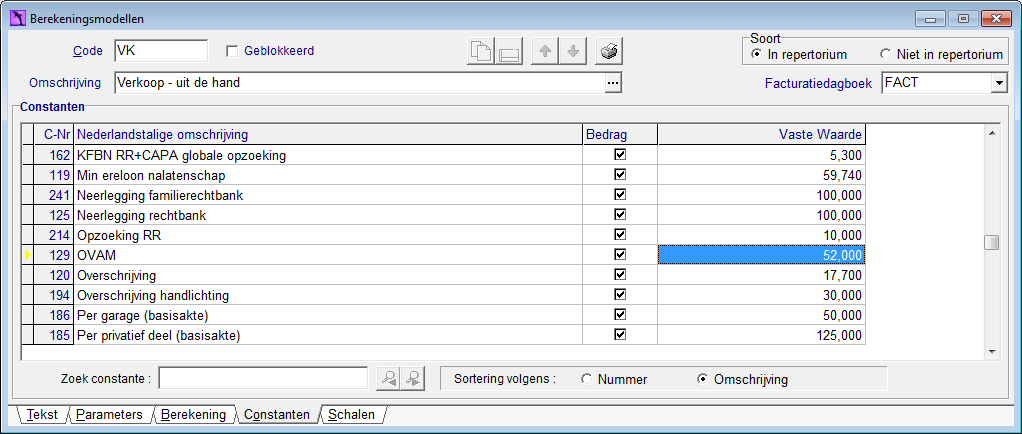Click the Berekeningsmodellen window title icon
The image size is (1022, 434).
18,19
